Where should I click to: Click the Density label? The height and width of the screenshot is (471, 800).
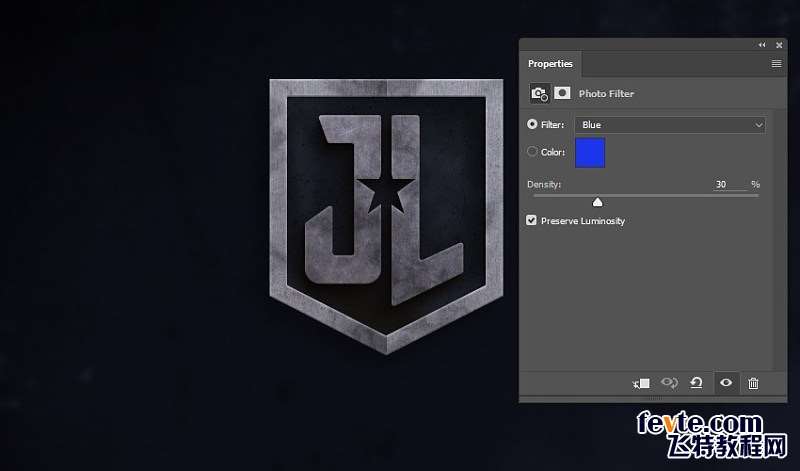click(544, 184)
